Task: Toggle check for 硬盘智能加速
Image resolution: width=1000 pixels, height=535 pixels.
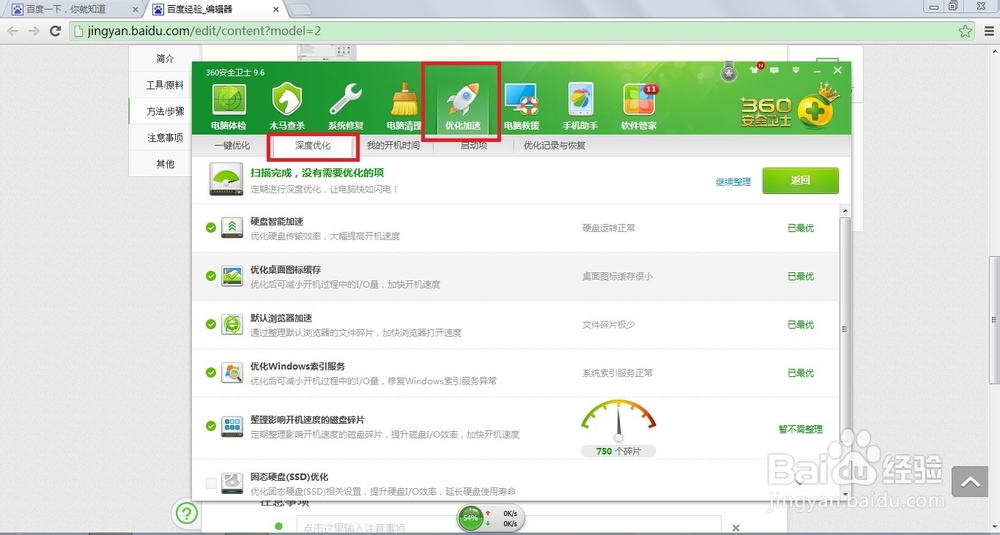Action: click(x=210, y=228)
